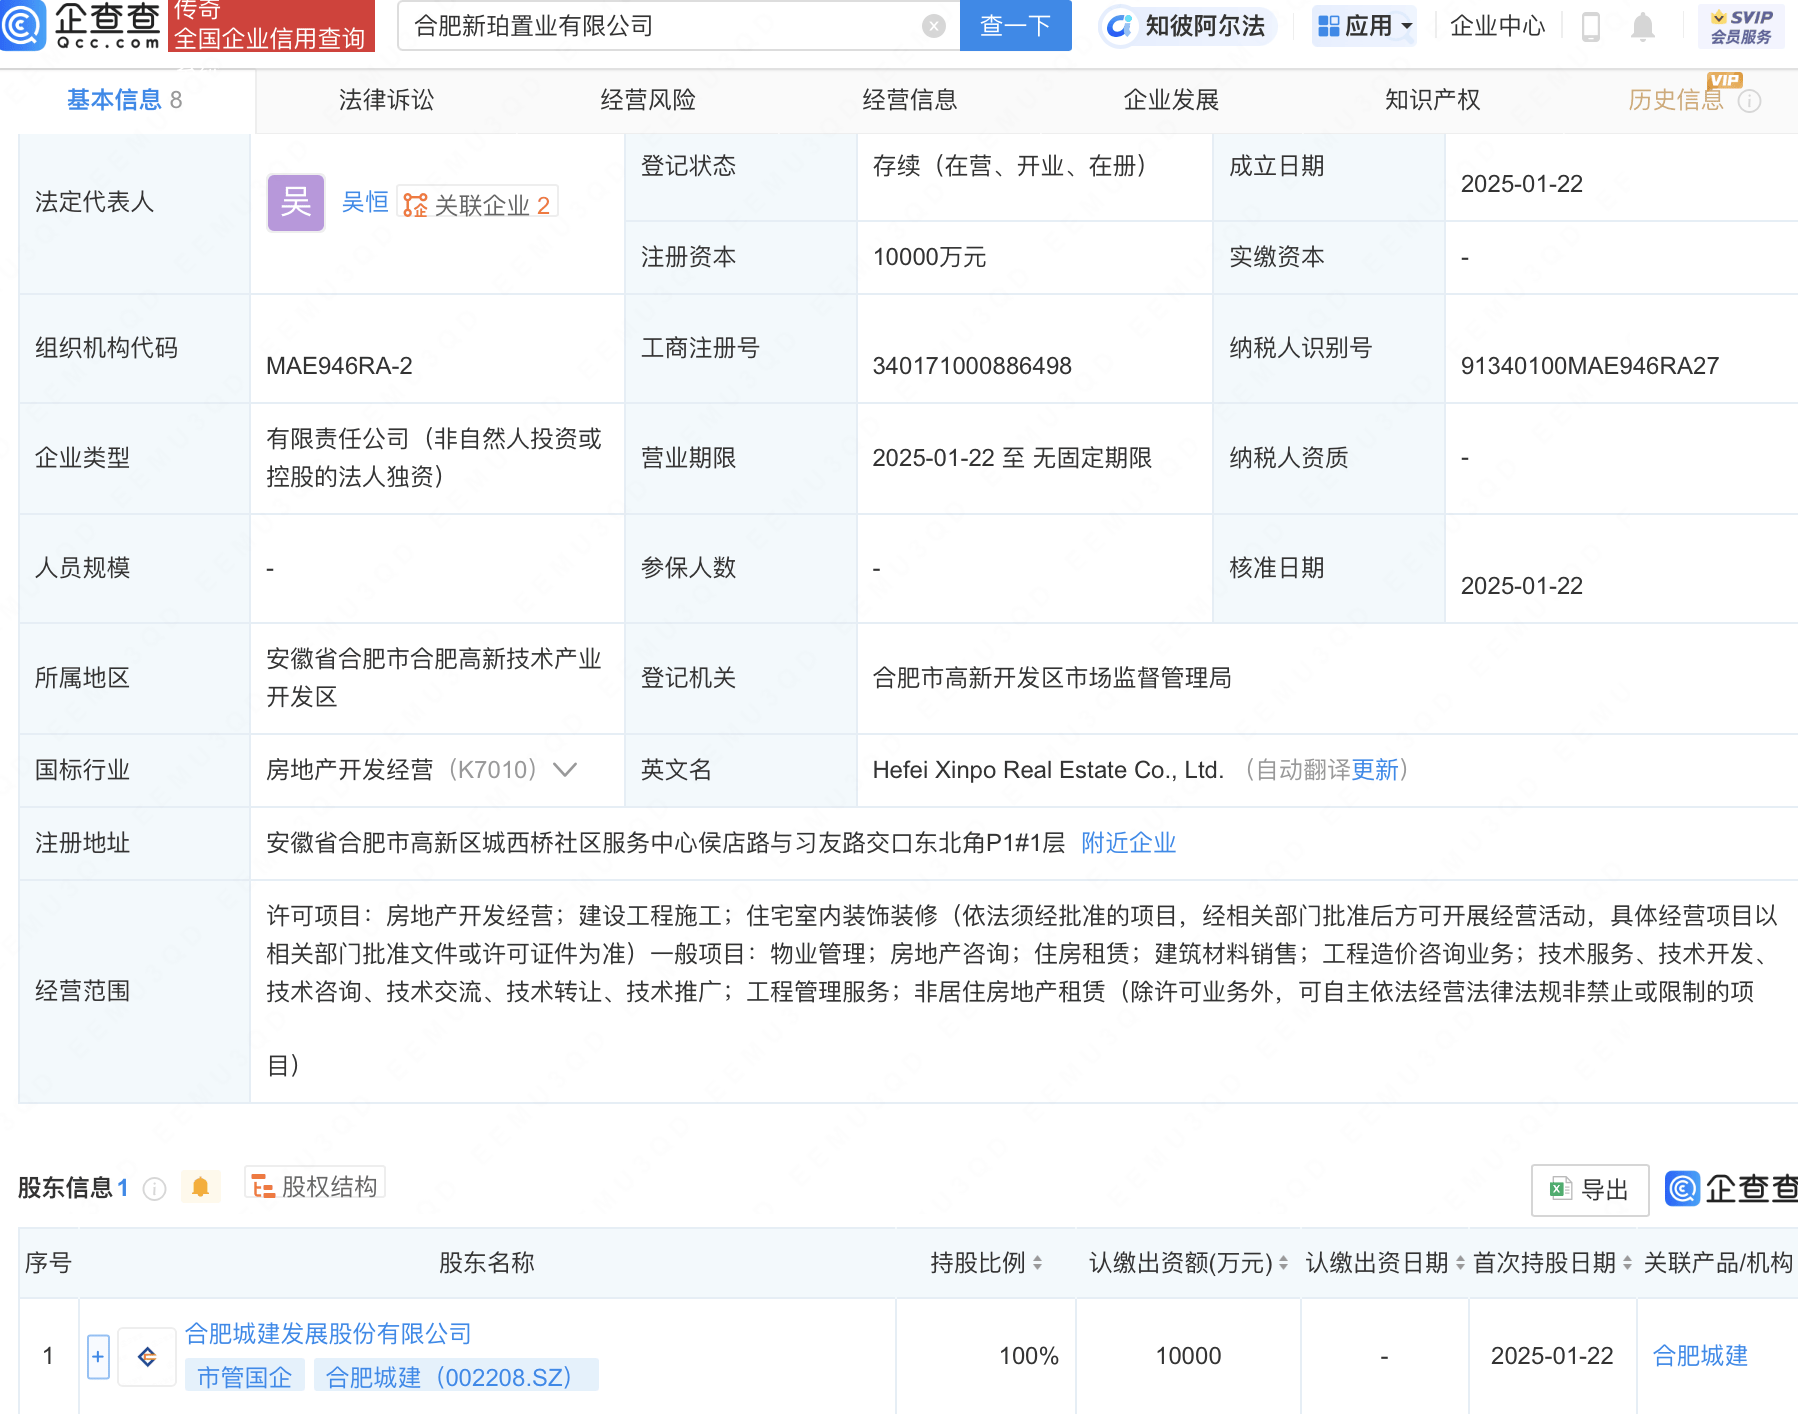Click 导出 export button

click(1590, 1189)
